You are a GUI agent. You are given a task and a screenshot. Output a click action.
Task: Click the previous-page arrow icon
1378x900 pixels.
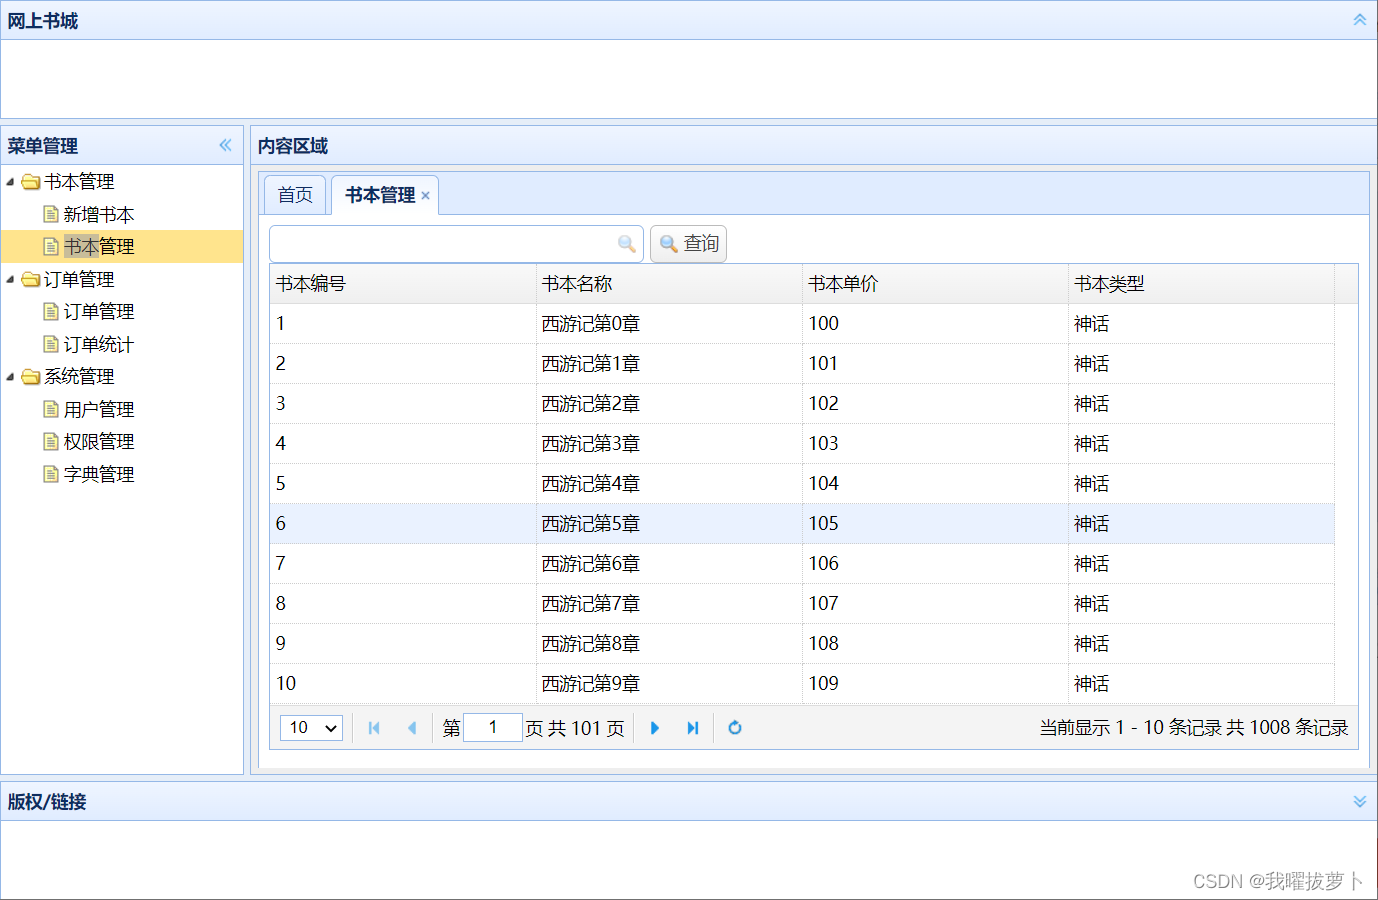tap(414, 728)
